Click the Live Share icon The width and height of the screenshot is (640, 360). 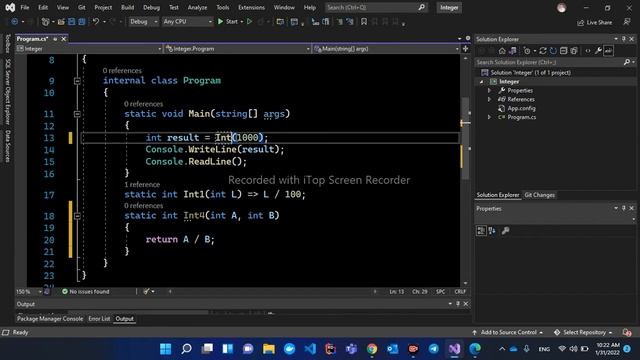[580, 23]
